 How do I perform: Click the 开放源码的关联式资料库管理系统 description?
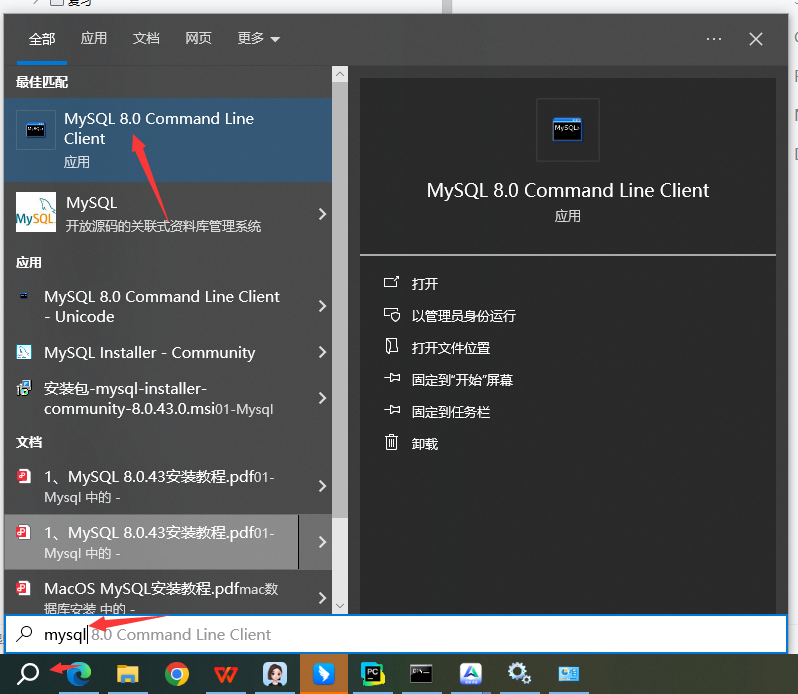click(163, 226)
